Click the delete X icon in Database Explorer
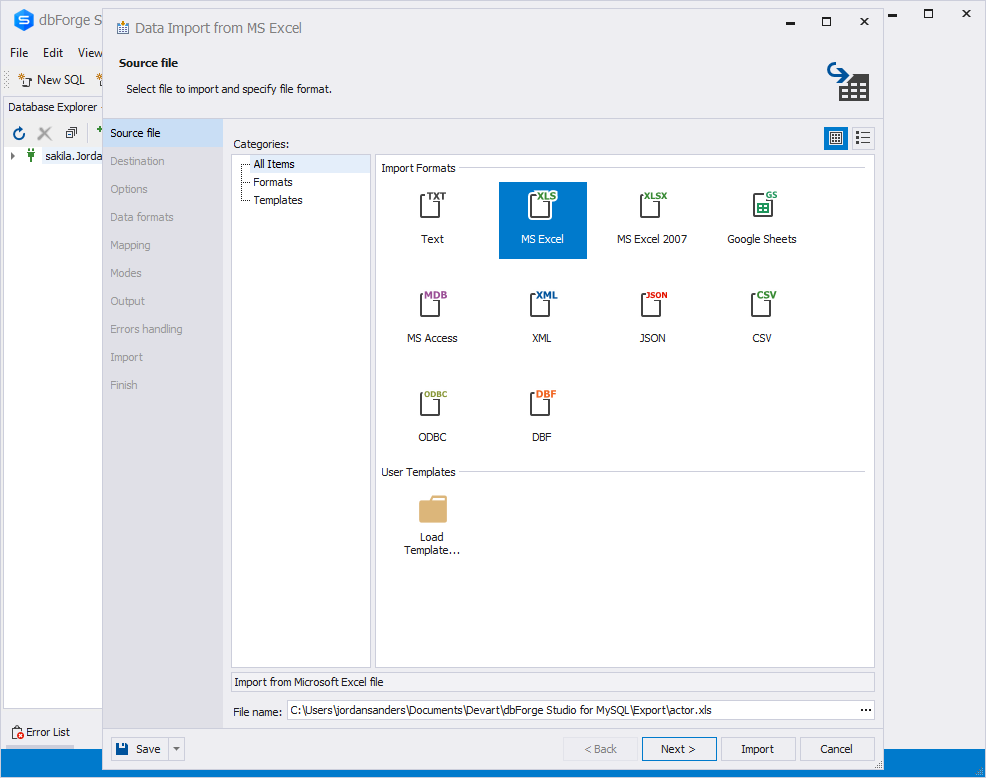This screenshot has width=986, height=778. 44,133
